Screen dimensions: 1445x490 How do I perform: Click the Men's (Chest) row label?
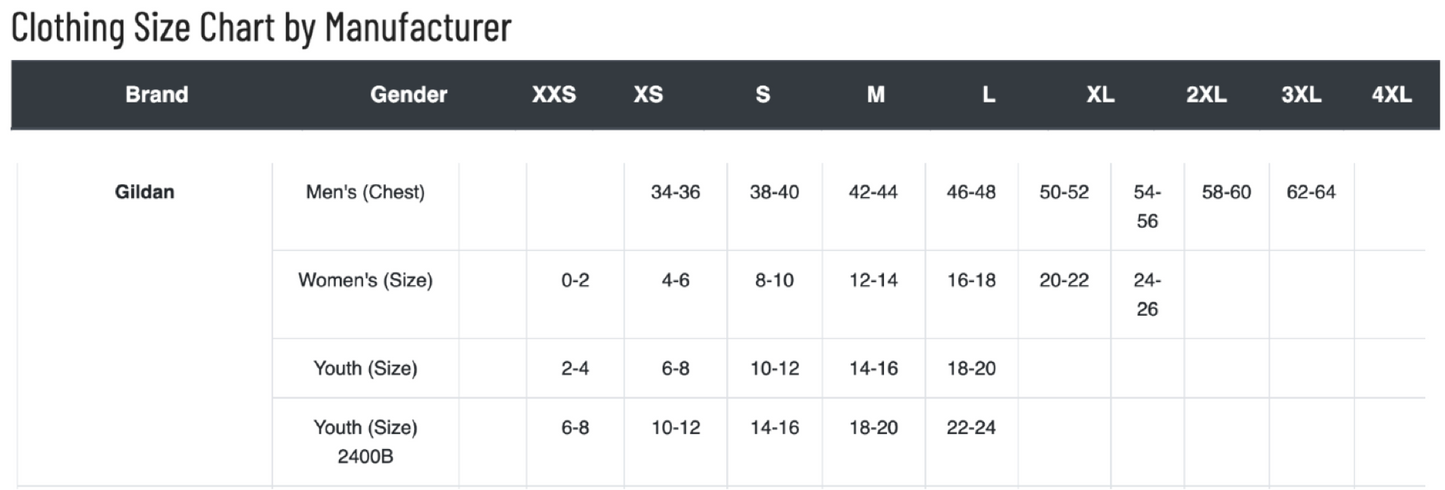(365, 192)
